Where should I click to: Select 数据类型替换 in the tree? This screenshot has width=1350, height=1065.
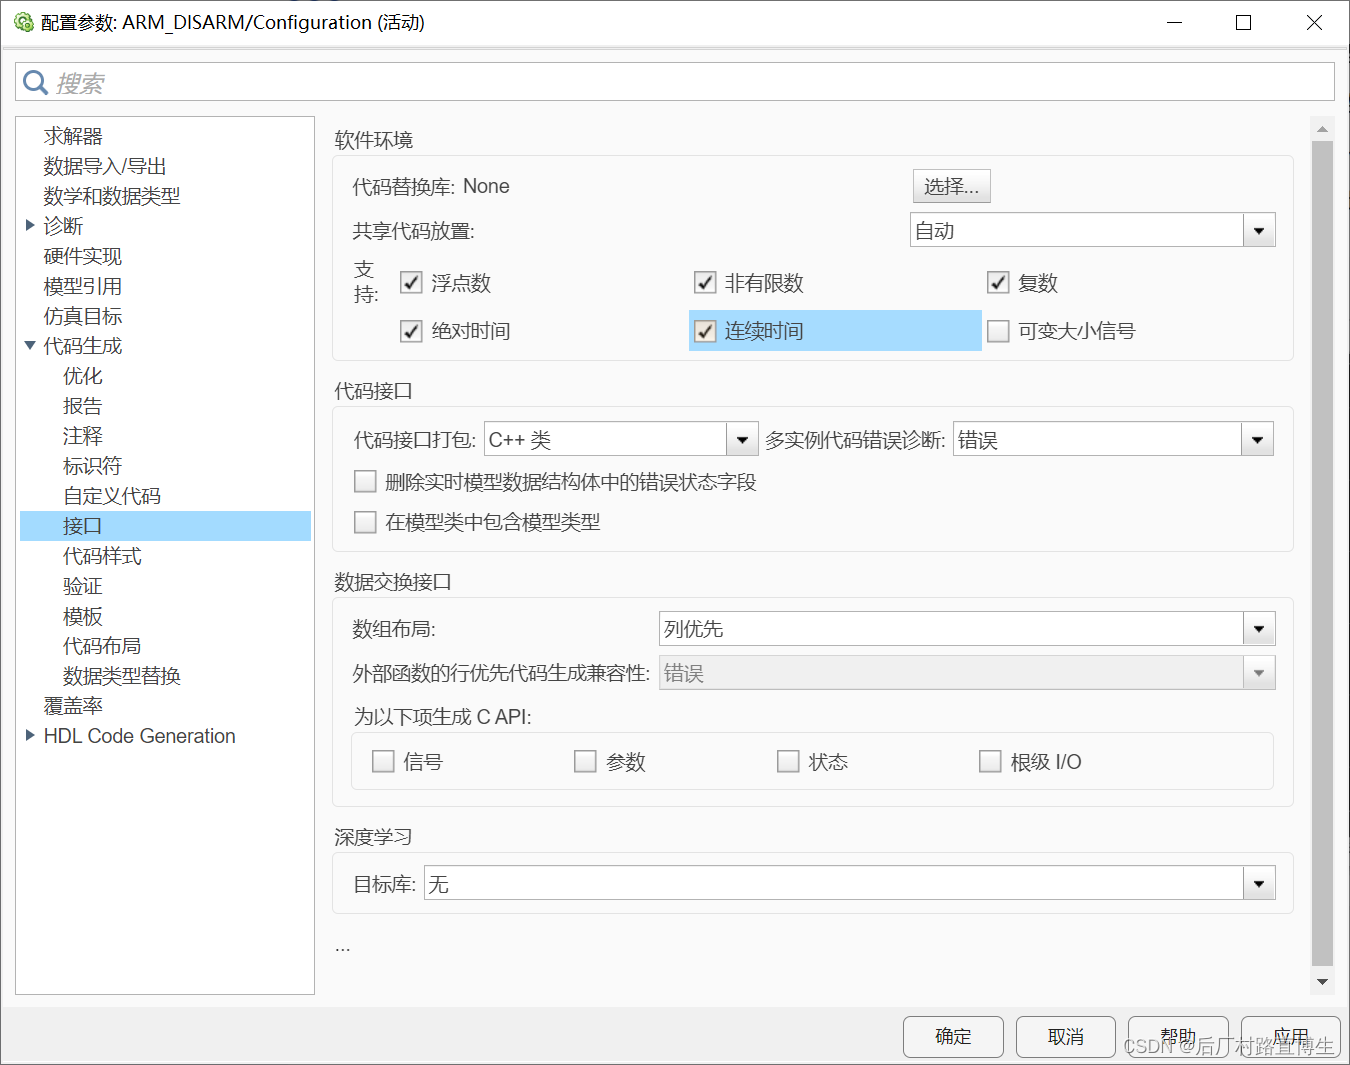pyautogui.click(x=122, y=676)
